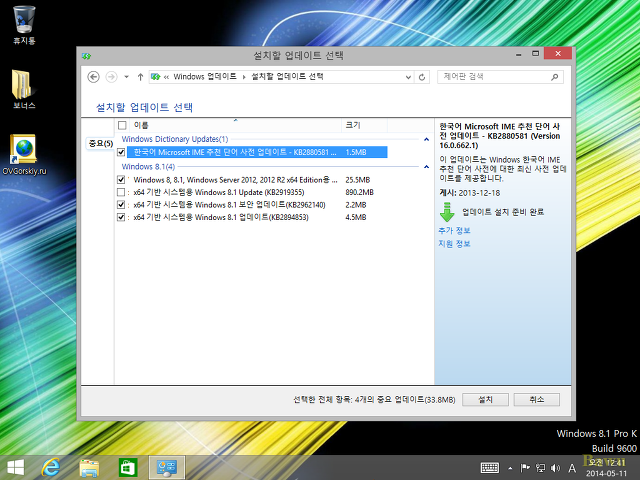Click the 2.2MB size value
640x480 pixels.
[x=356, y=205]
